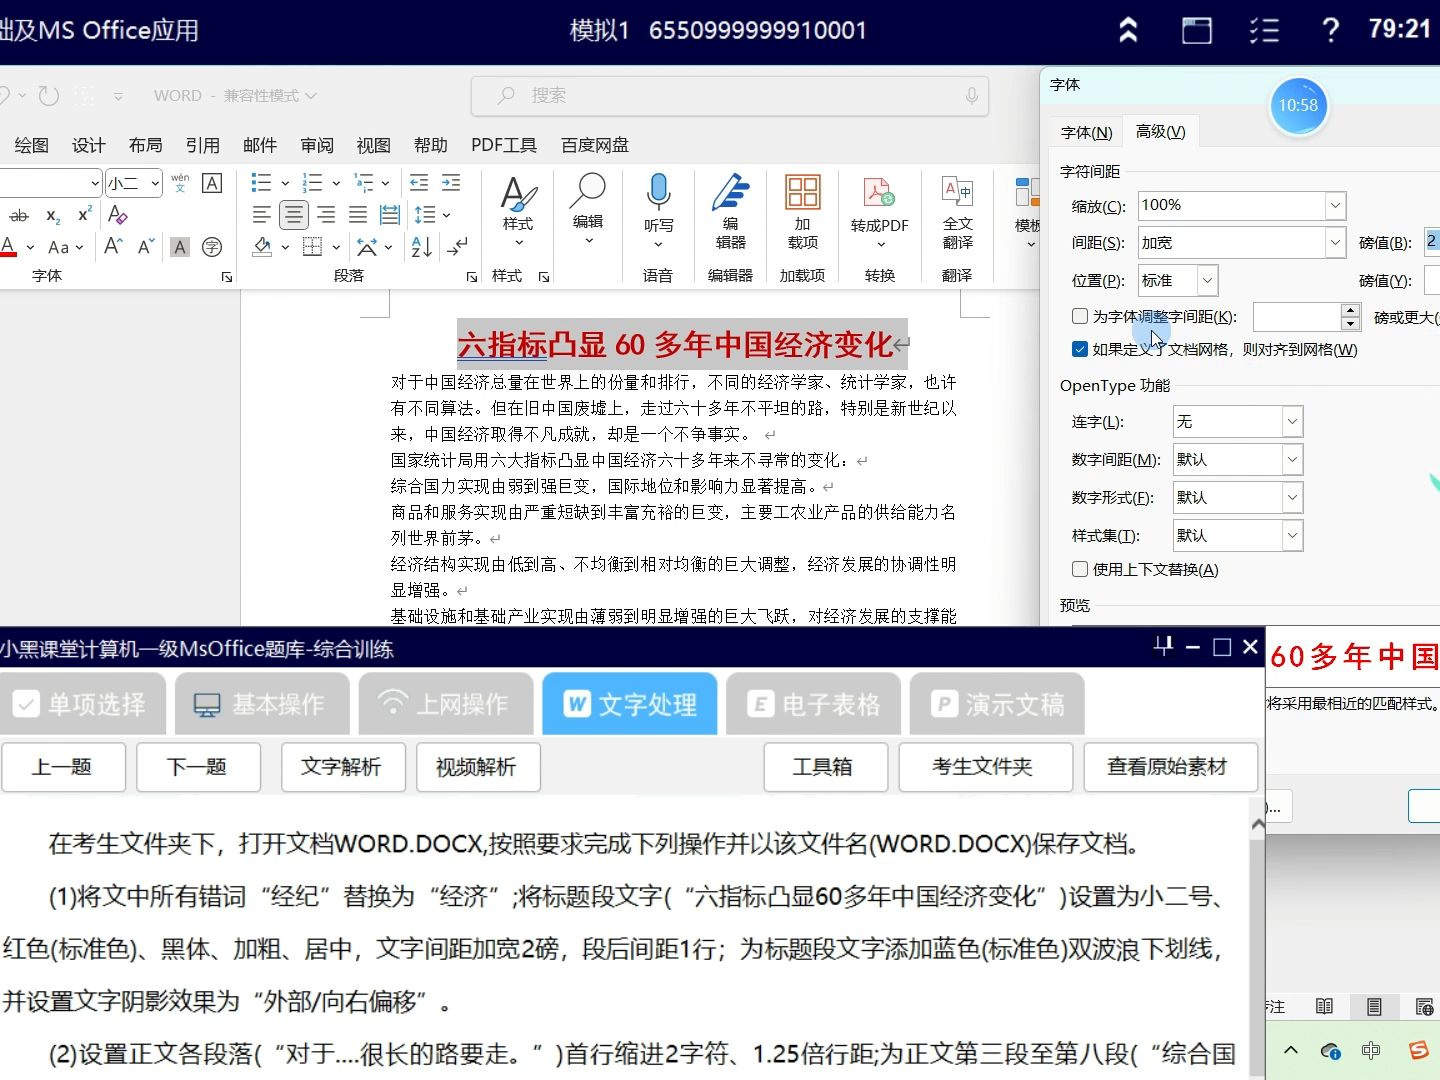Decrease paragraph indent

coord(419,183)
